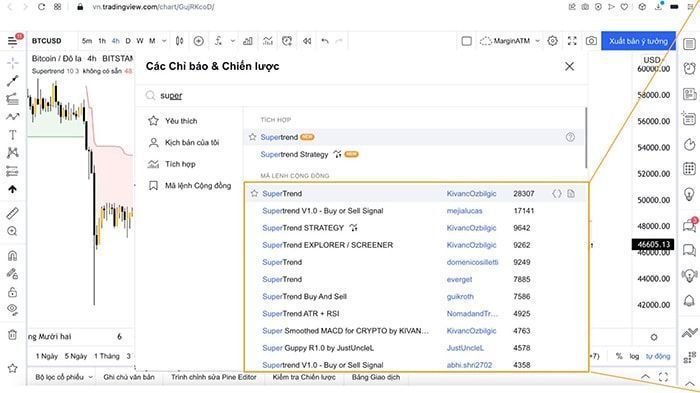Open author abhi.shri2702 link
Viewport: 700px width, 393px height.
469,365
